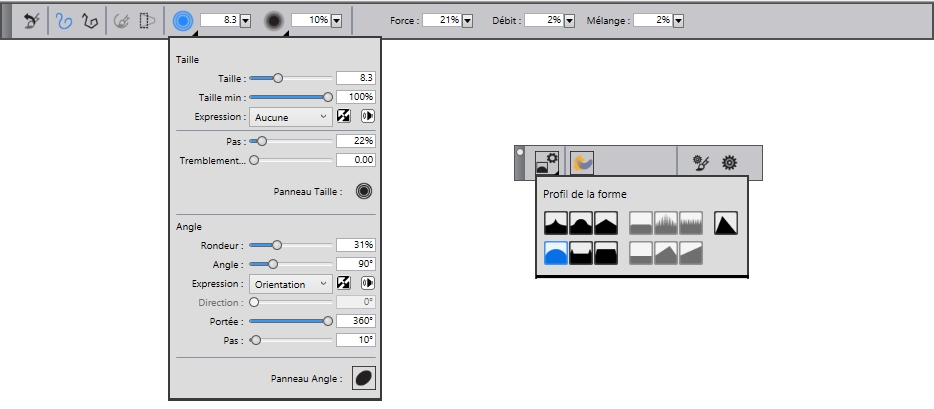Select the blue highlighted dome shape profile
This screenshot has width=934, height=409.
pyautogui.click(x=556, y=253)
